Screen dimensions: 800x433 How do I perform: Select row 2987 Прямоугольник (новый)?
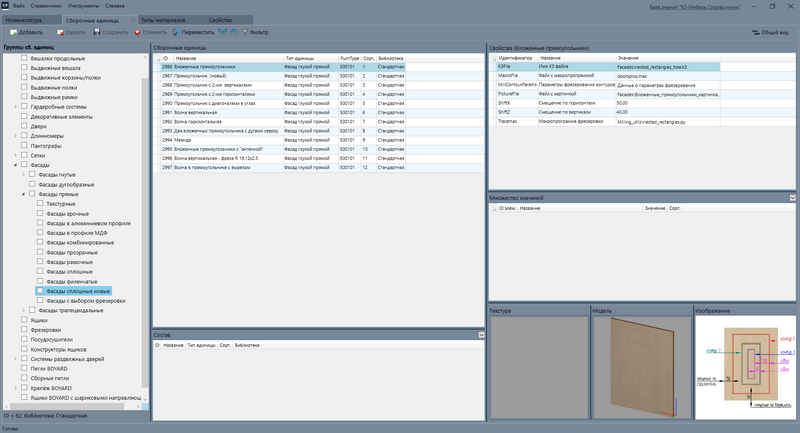point(319,76)
